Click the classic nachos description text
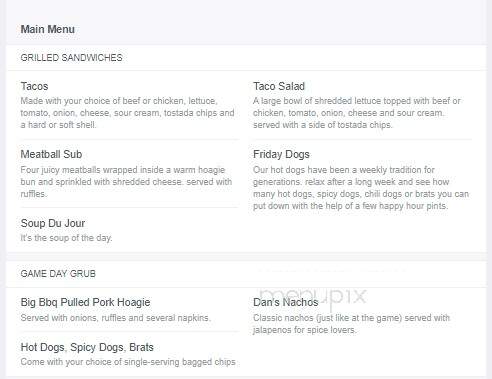Viewport: 492px width, 379px height. (x=351, y=324)
